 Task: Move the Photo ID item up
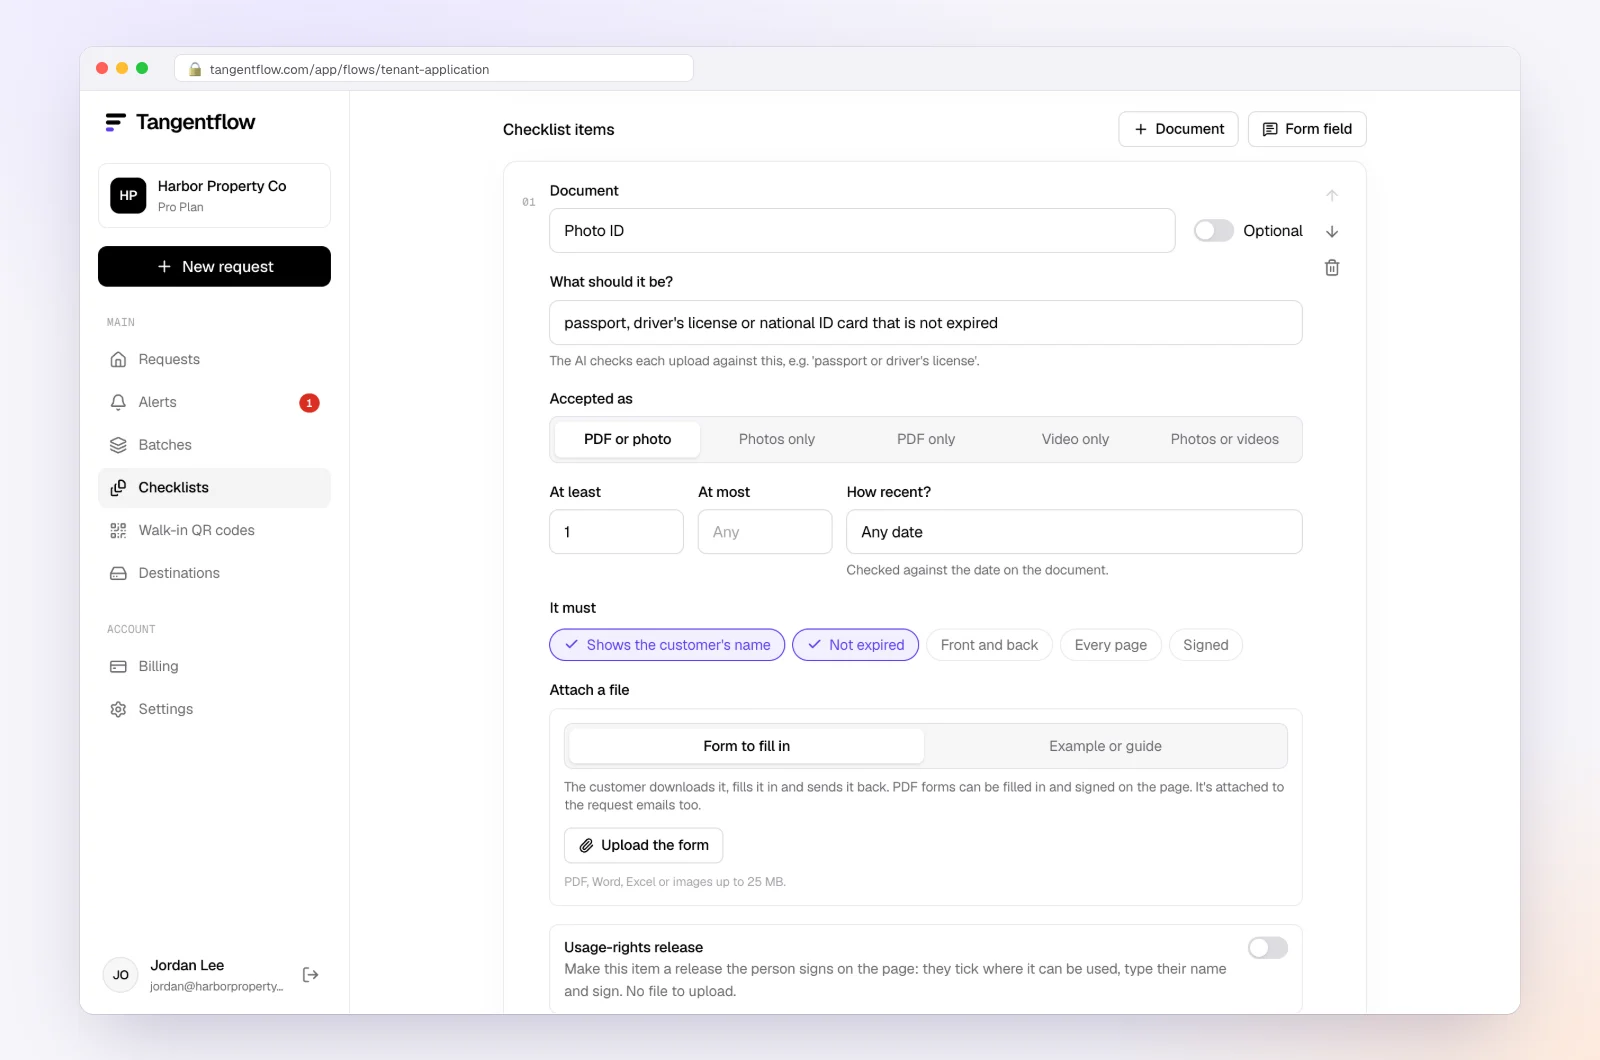(x=1332, y=196)
